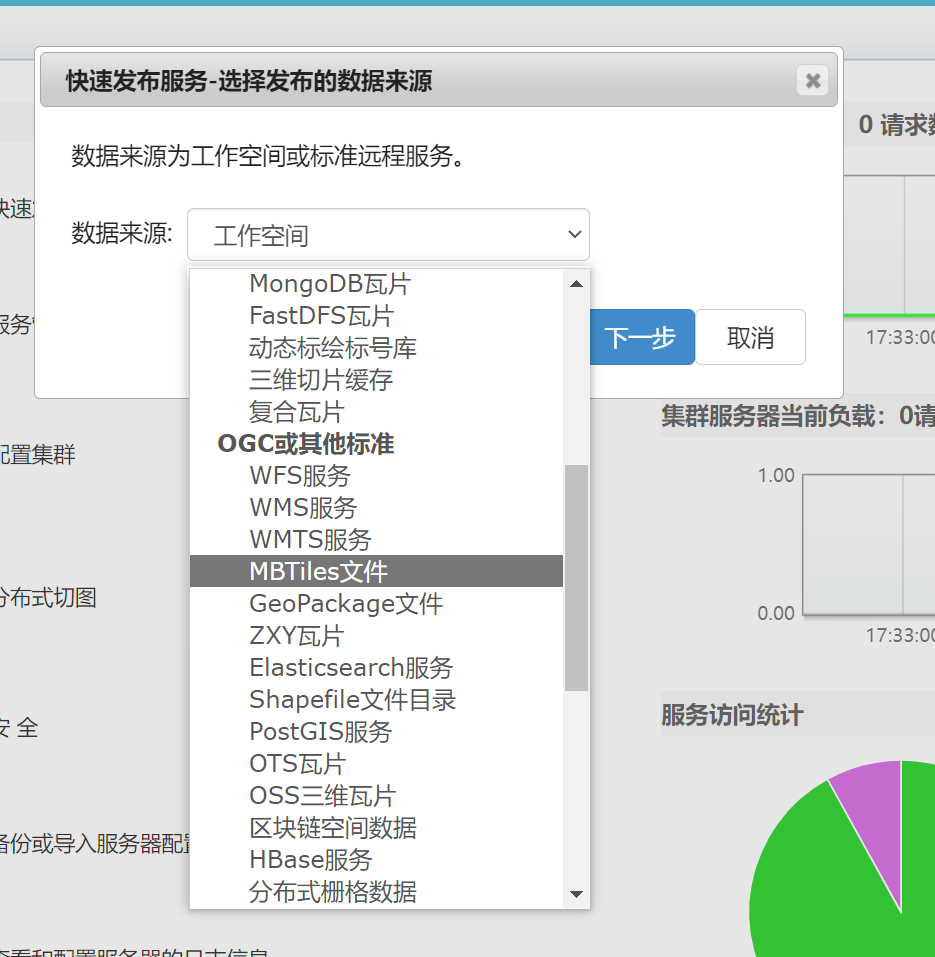Click the dropdown list scroll down arrow
This screenshot has width=935, height=957.
click(x=576, y=894)
